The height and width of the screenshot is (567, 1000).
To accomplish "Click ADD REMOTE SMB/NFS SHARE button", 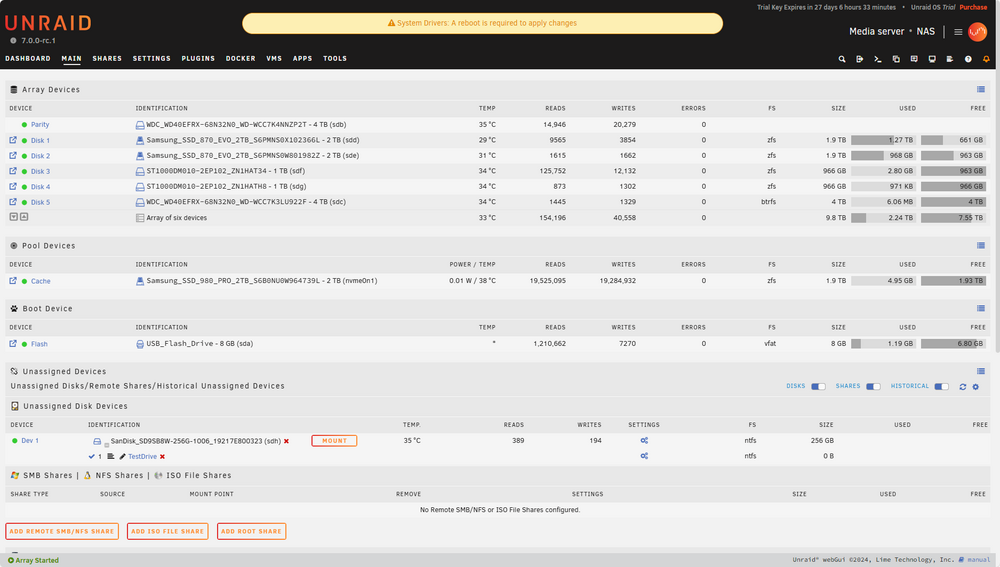I will click(62, 531).
